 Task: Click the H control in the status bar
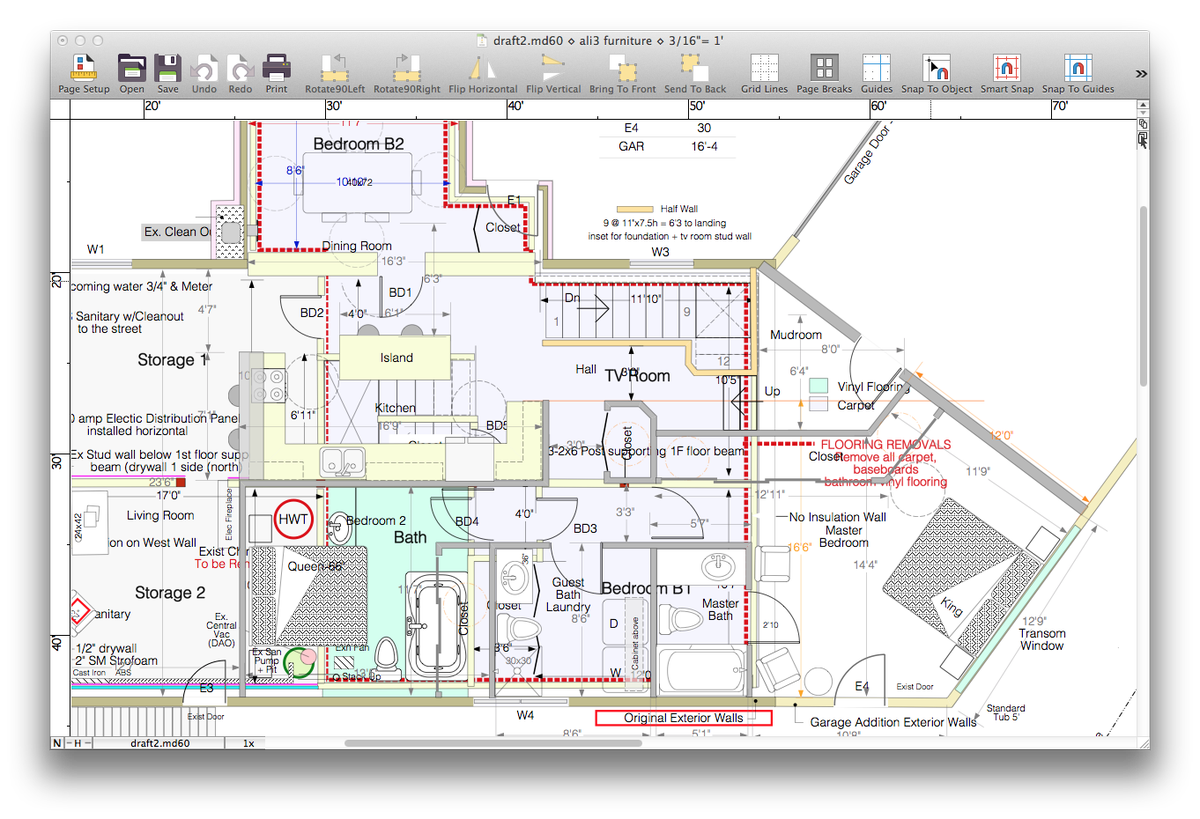pos(76,743)
